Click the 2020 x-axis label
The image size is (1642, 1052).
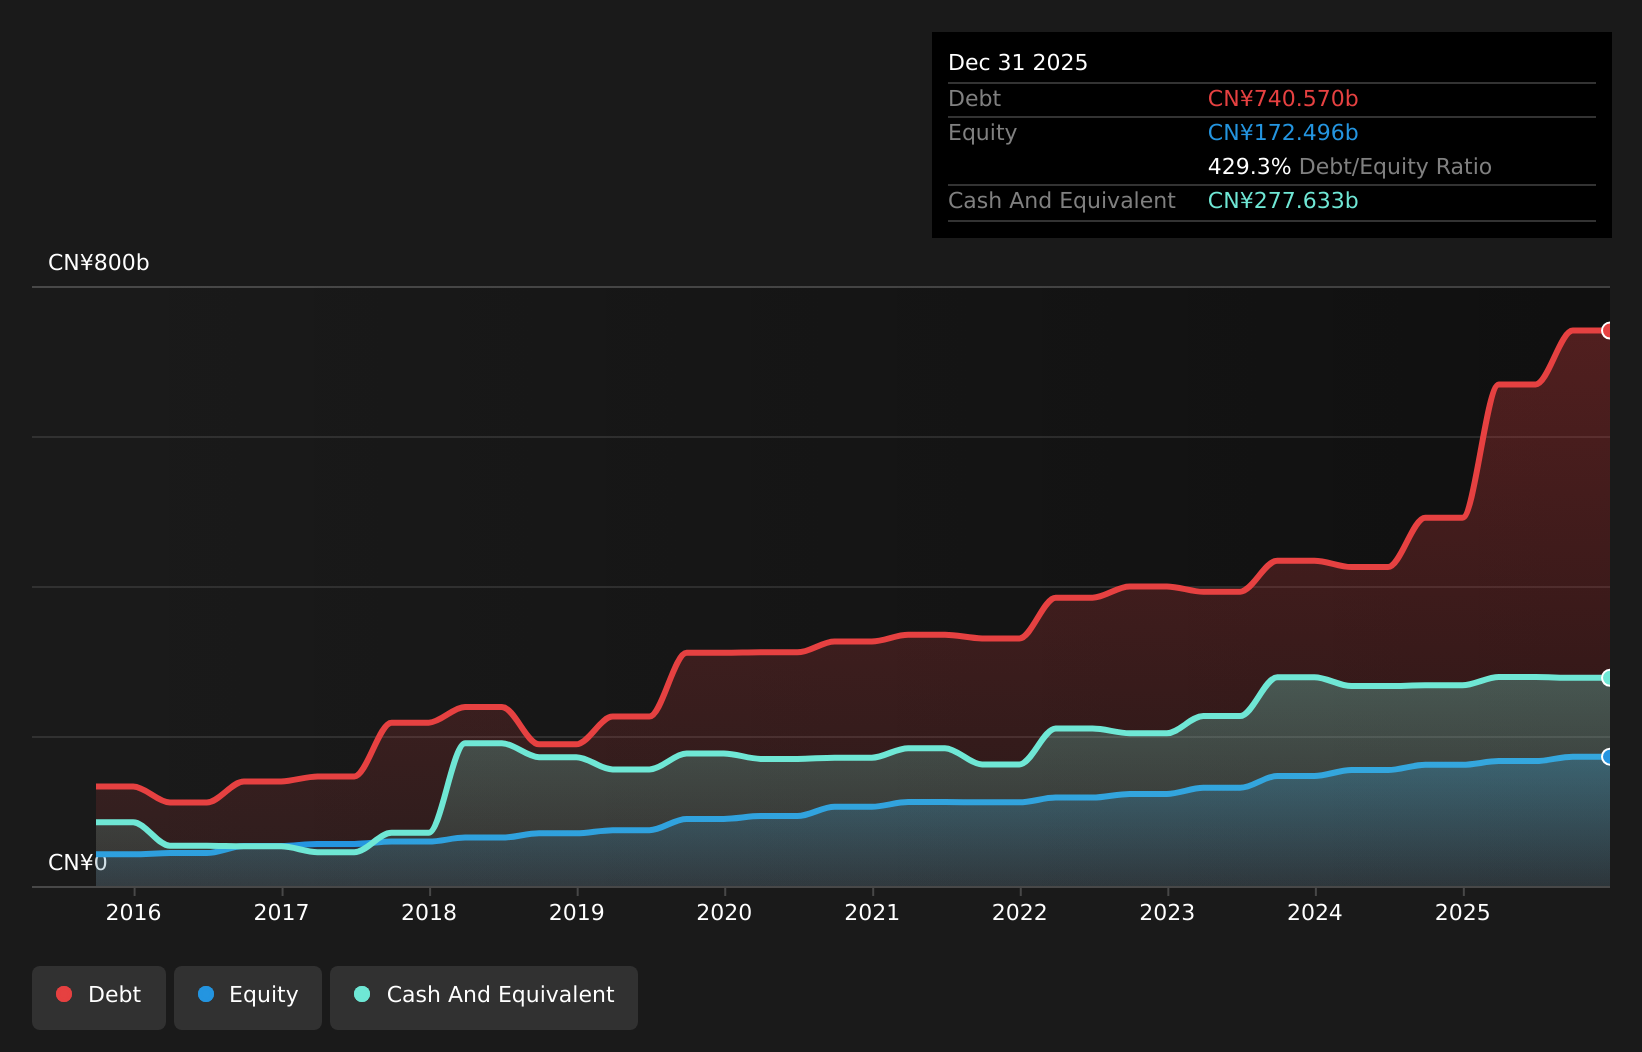pos(725,913)
